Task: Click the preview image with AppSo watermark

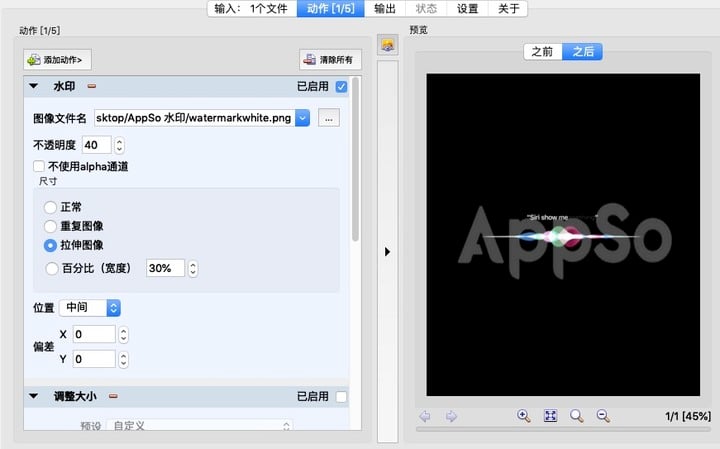Action: coord(563,235)
